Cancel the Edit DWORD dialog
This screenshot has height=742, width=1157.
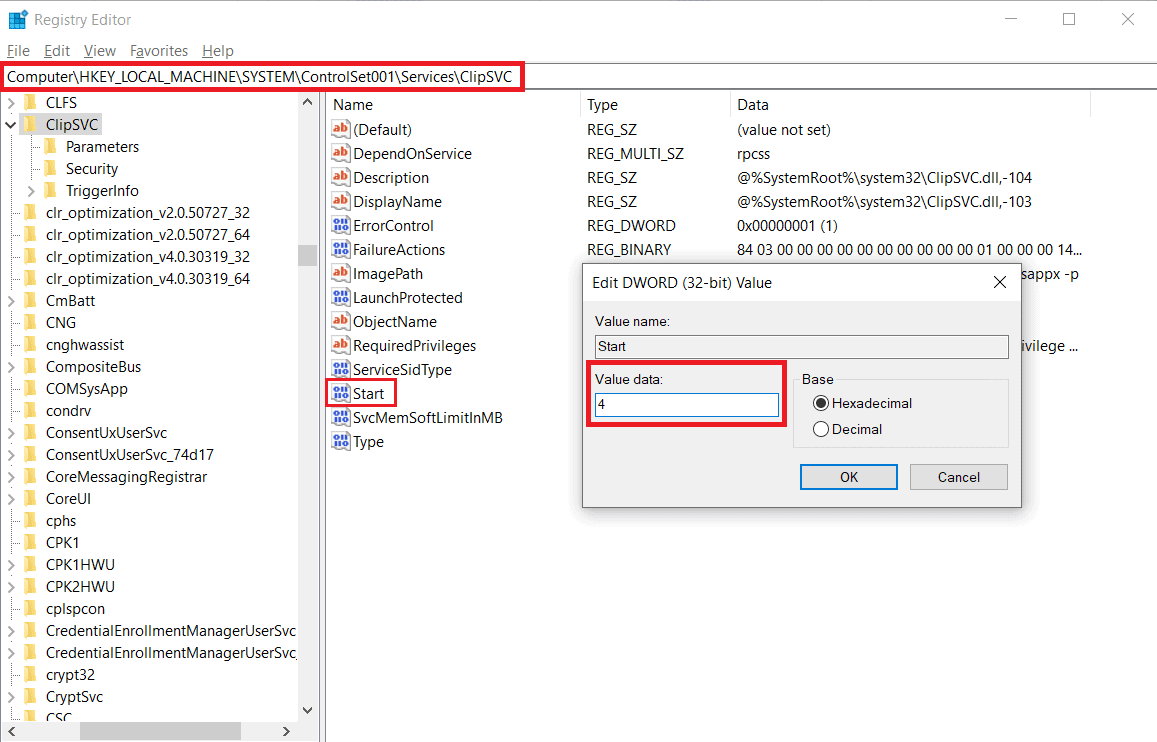pos(959,477)
